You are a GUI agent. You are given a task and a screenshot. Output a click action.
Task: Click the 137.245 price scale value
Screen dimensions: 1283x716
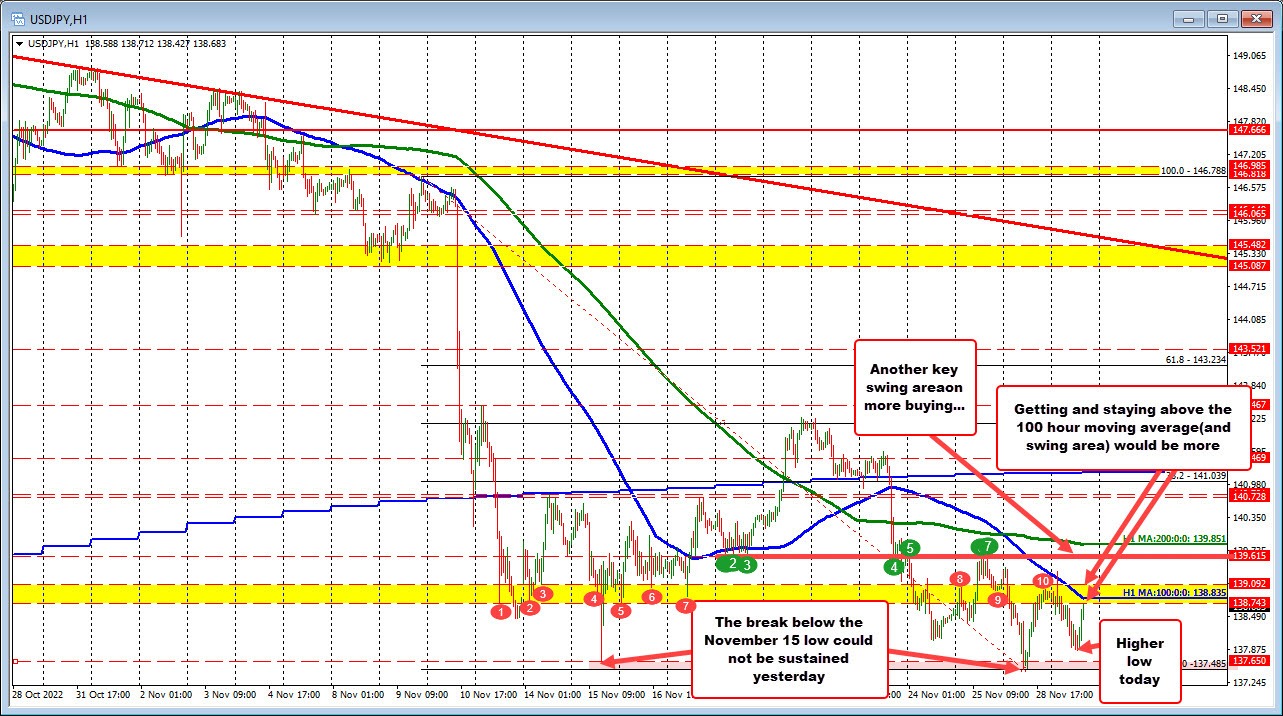point(1251,682)
